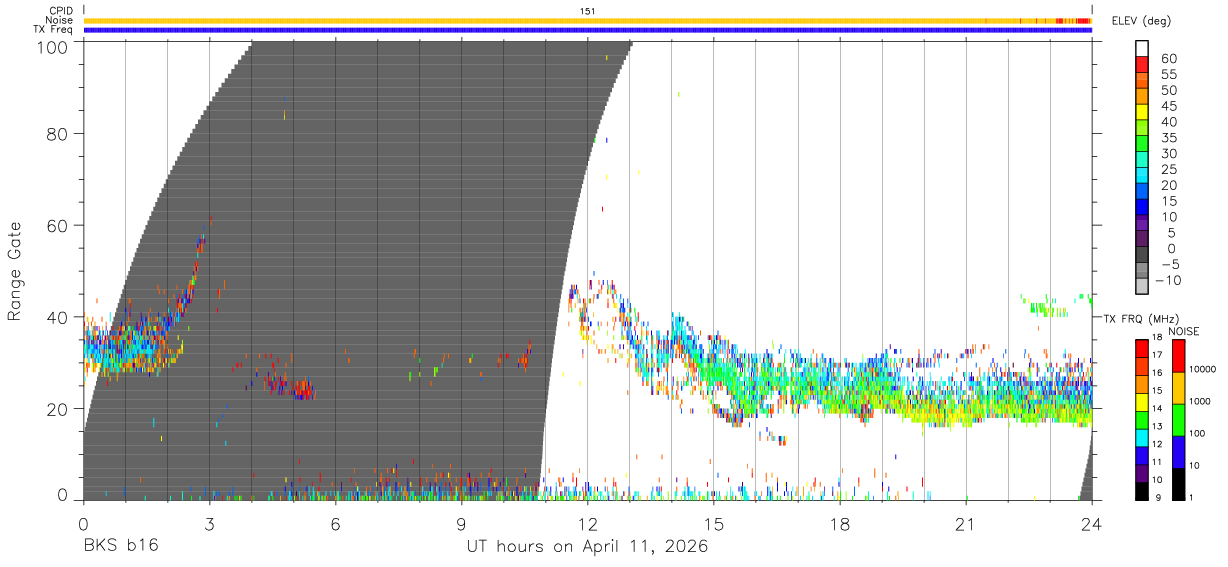Click the ELEV (deg) legend title
1228x567 pixels.
tap(1140, 21)
